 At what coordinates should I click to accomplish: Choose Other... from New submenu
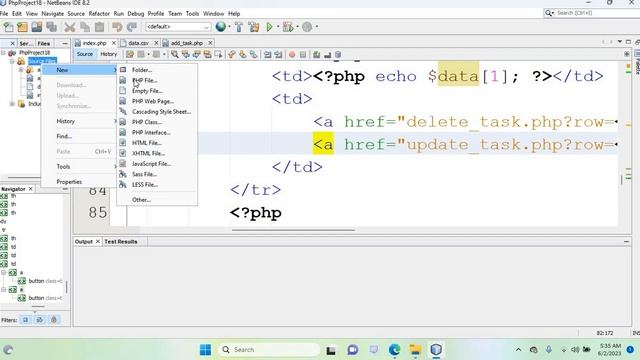(157, 200)
